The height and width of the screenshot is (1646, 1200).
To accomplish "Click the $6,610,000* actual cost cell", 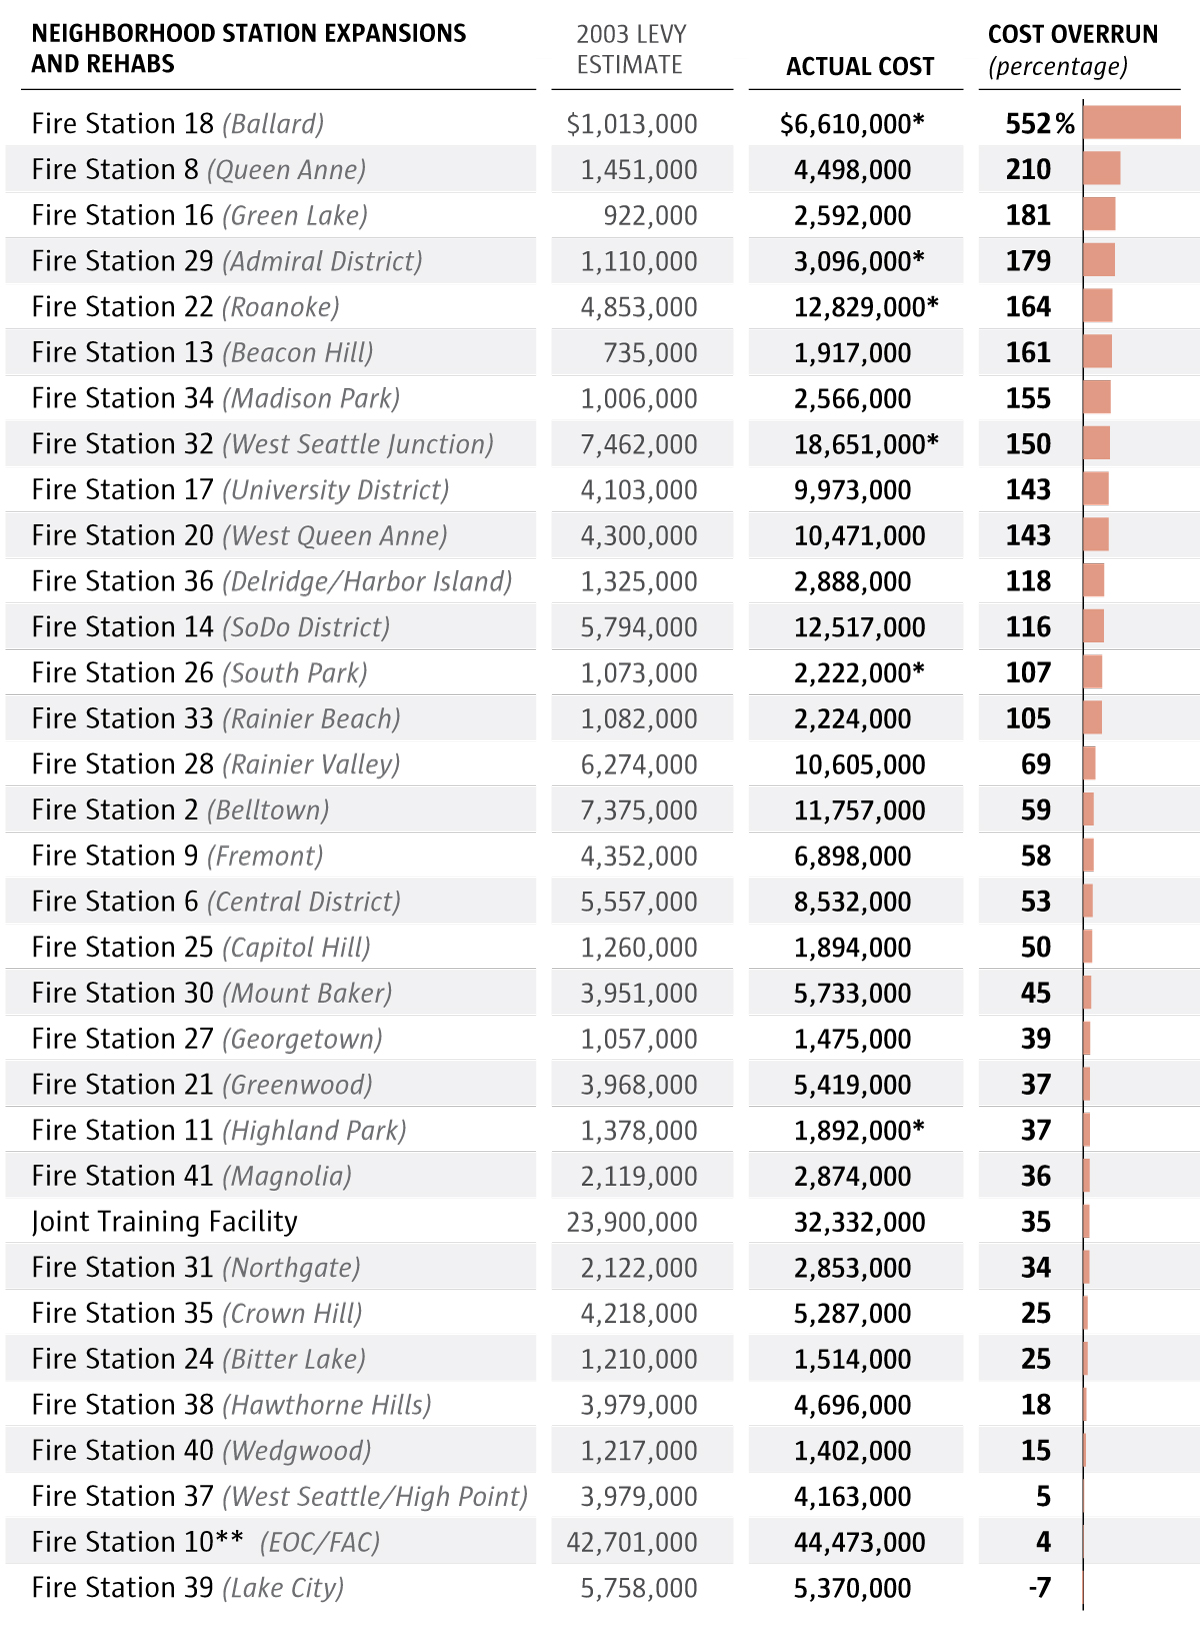I will pyautogui.click(x=852, y=124).
